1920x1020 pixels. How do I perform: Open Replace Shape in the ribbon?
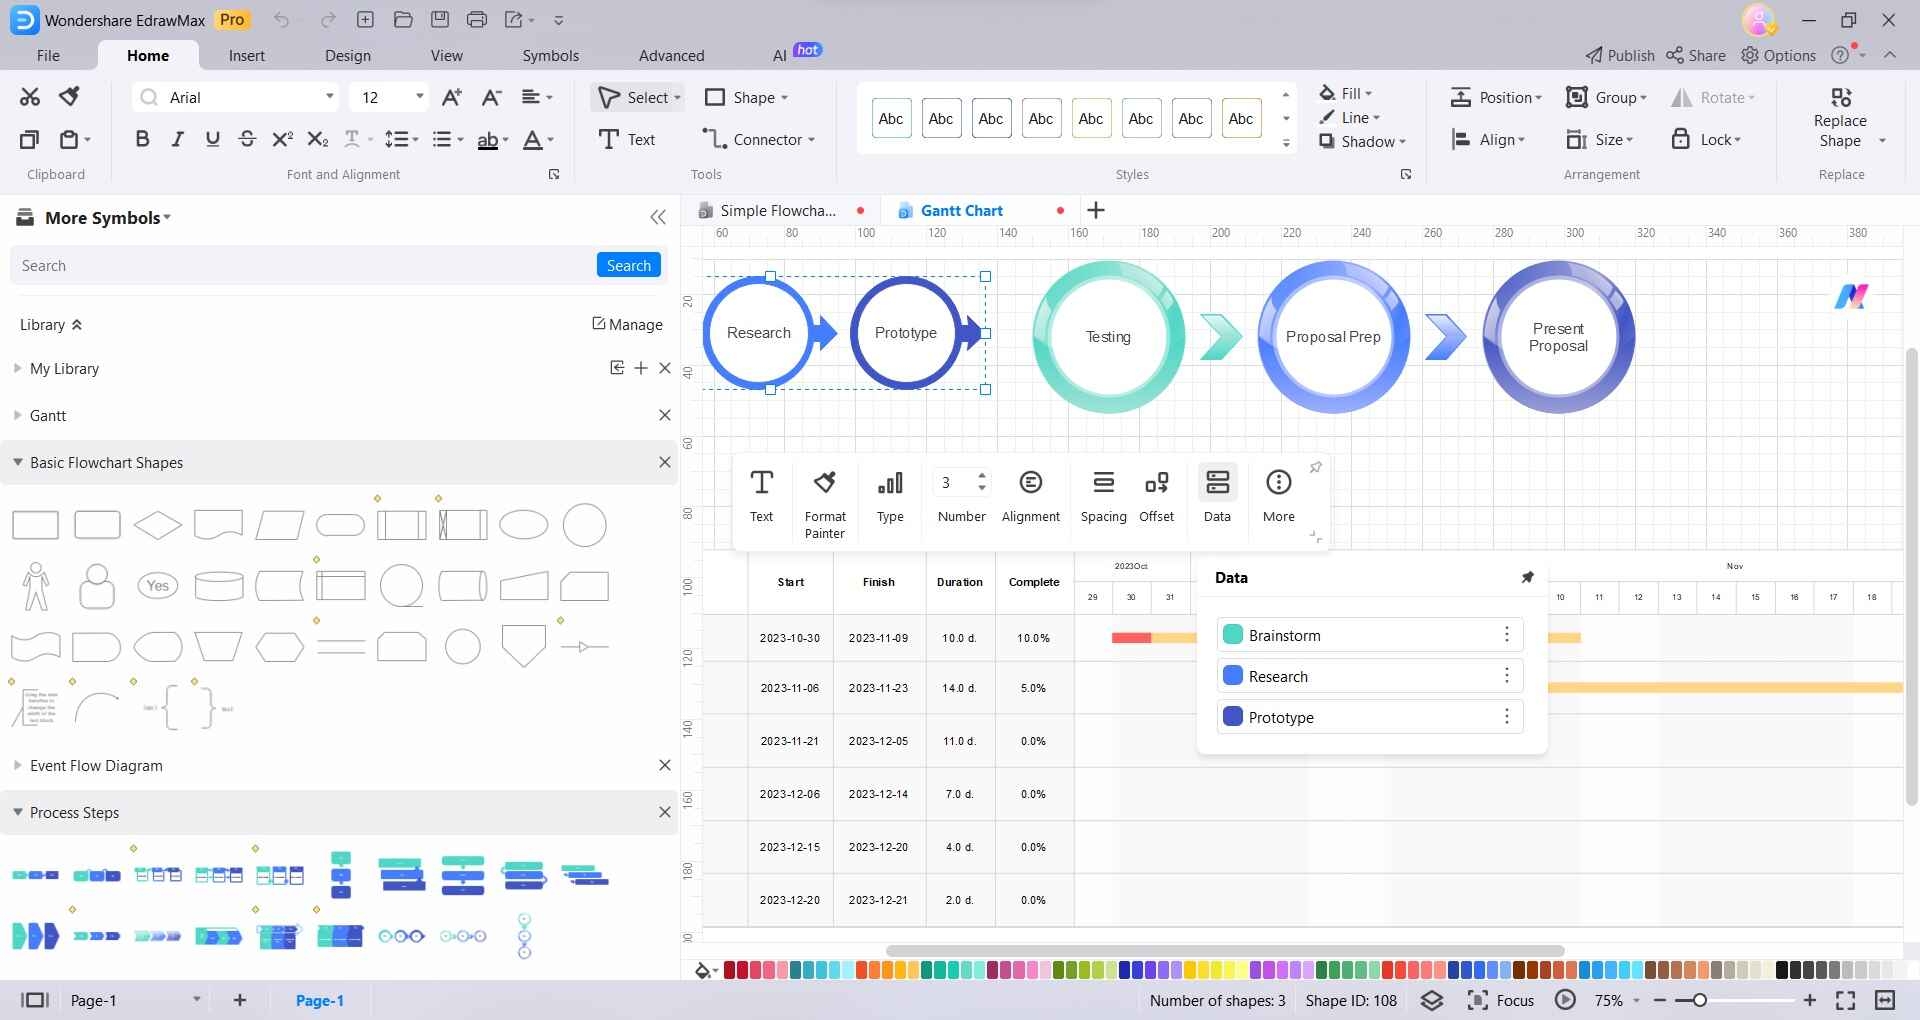tap(1841, 117)
